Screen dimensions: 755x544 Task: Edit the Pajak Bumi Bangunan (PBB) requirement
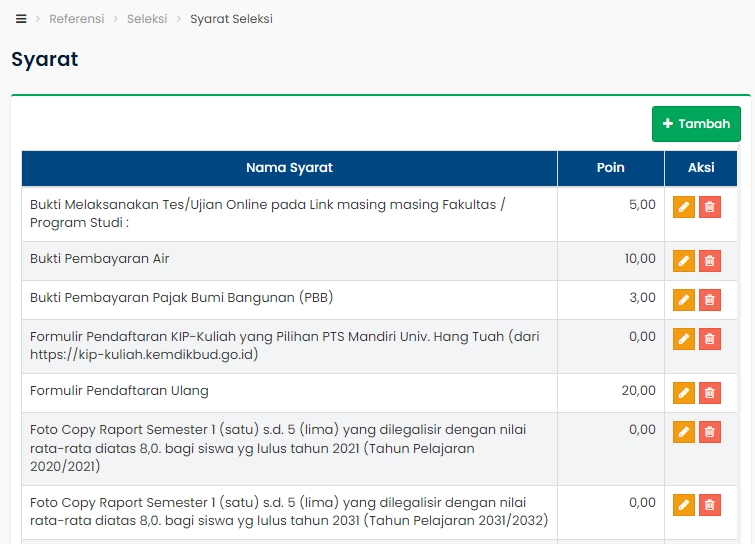click(684, 300)
